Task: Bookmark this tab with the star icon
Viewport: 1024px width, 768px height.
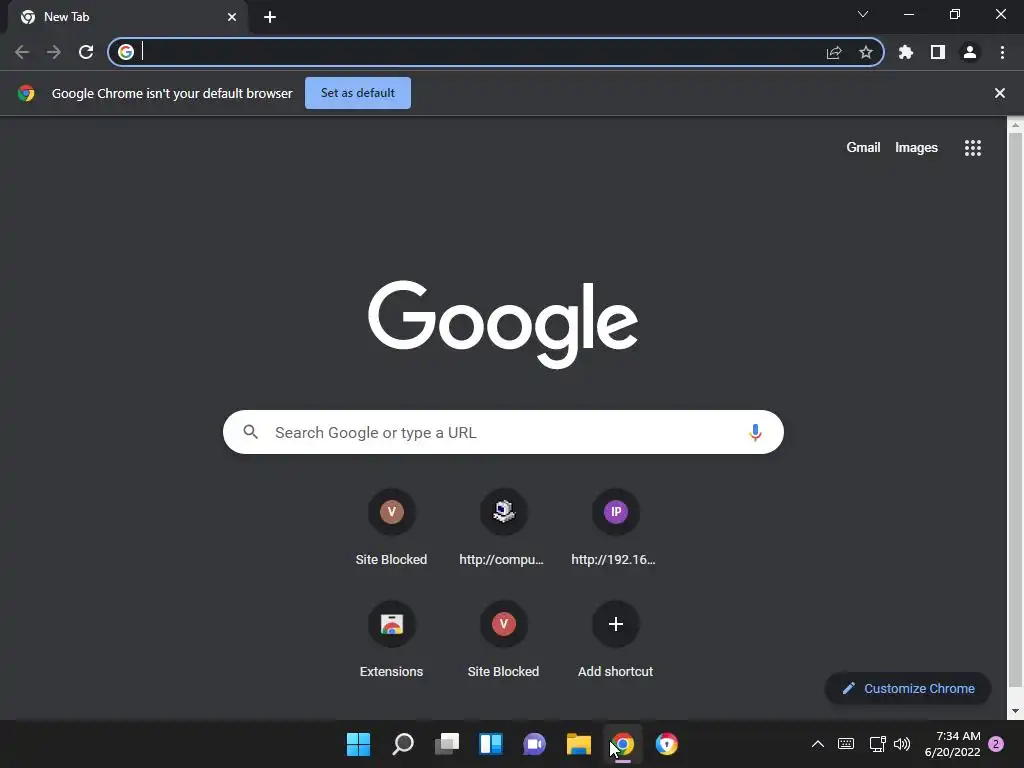Action: click(866, 52)
